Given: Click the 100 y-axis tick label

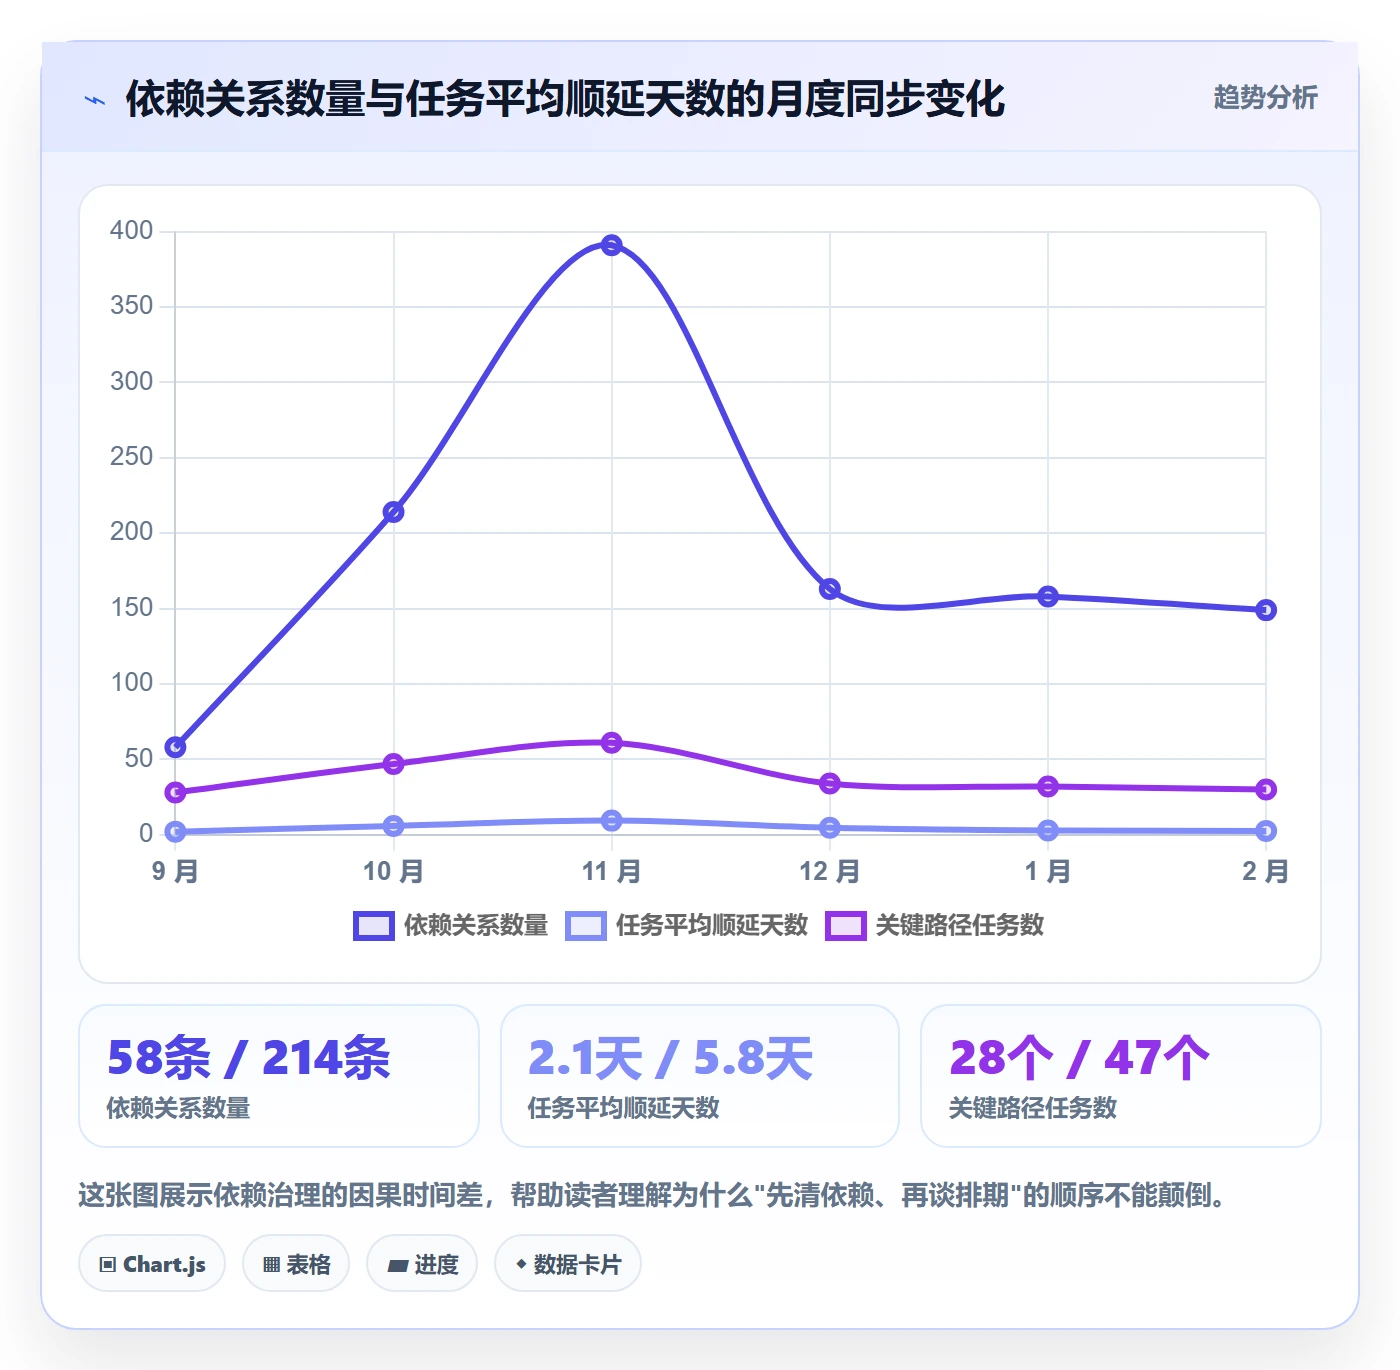Looking at the screenshot, I should [132, 683].
